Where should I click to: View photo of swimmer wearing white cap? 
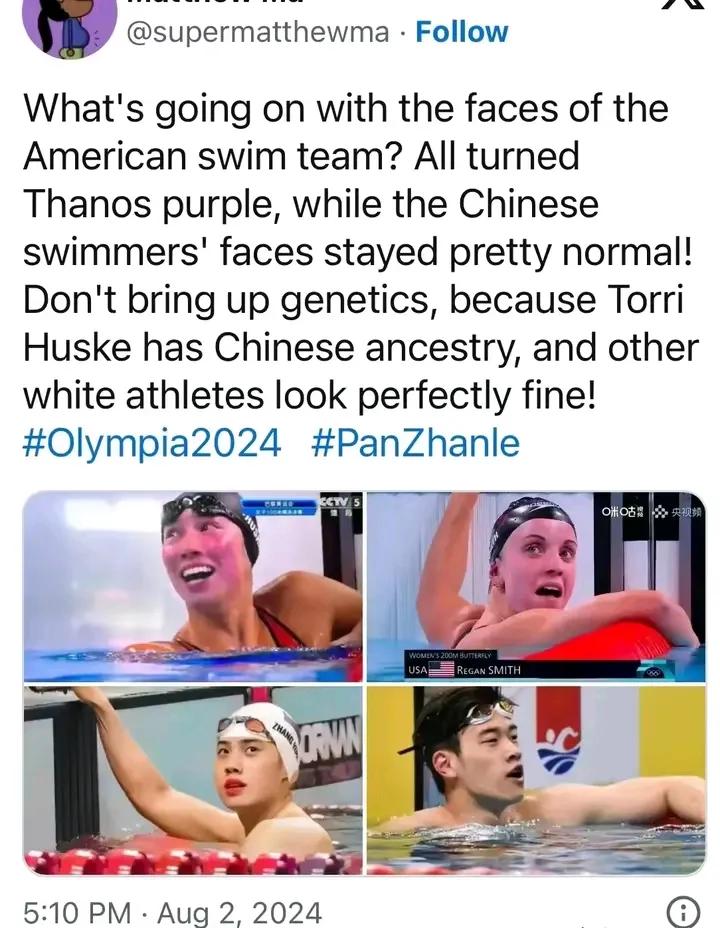tap(193, 781)
